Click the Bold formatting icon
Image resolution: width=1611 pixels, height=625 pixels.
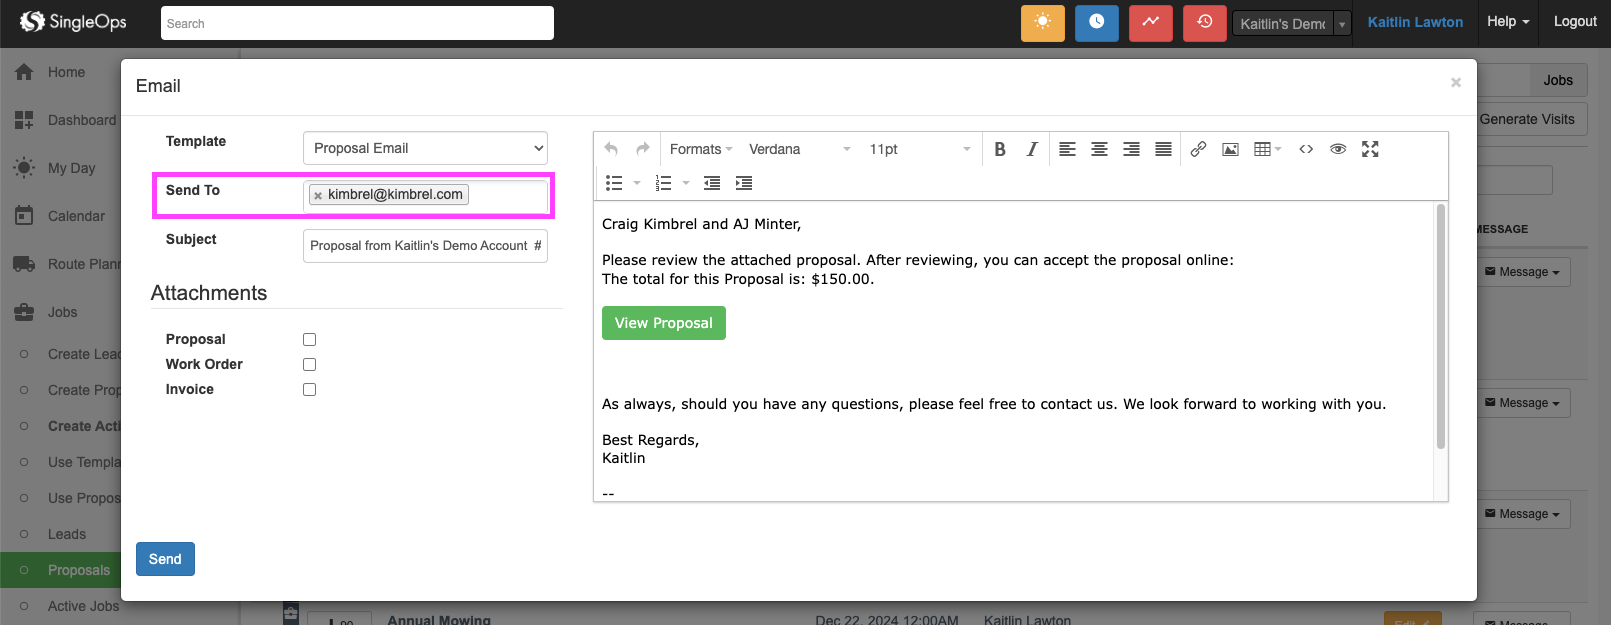[x=999, y=149]
